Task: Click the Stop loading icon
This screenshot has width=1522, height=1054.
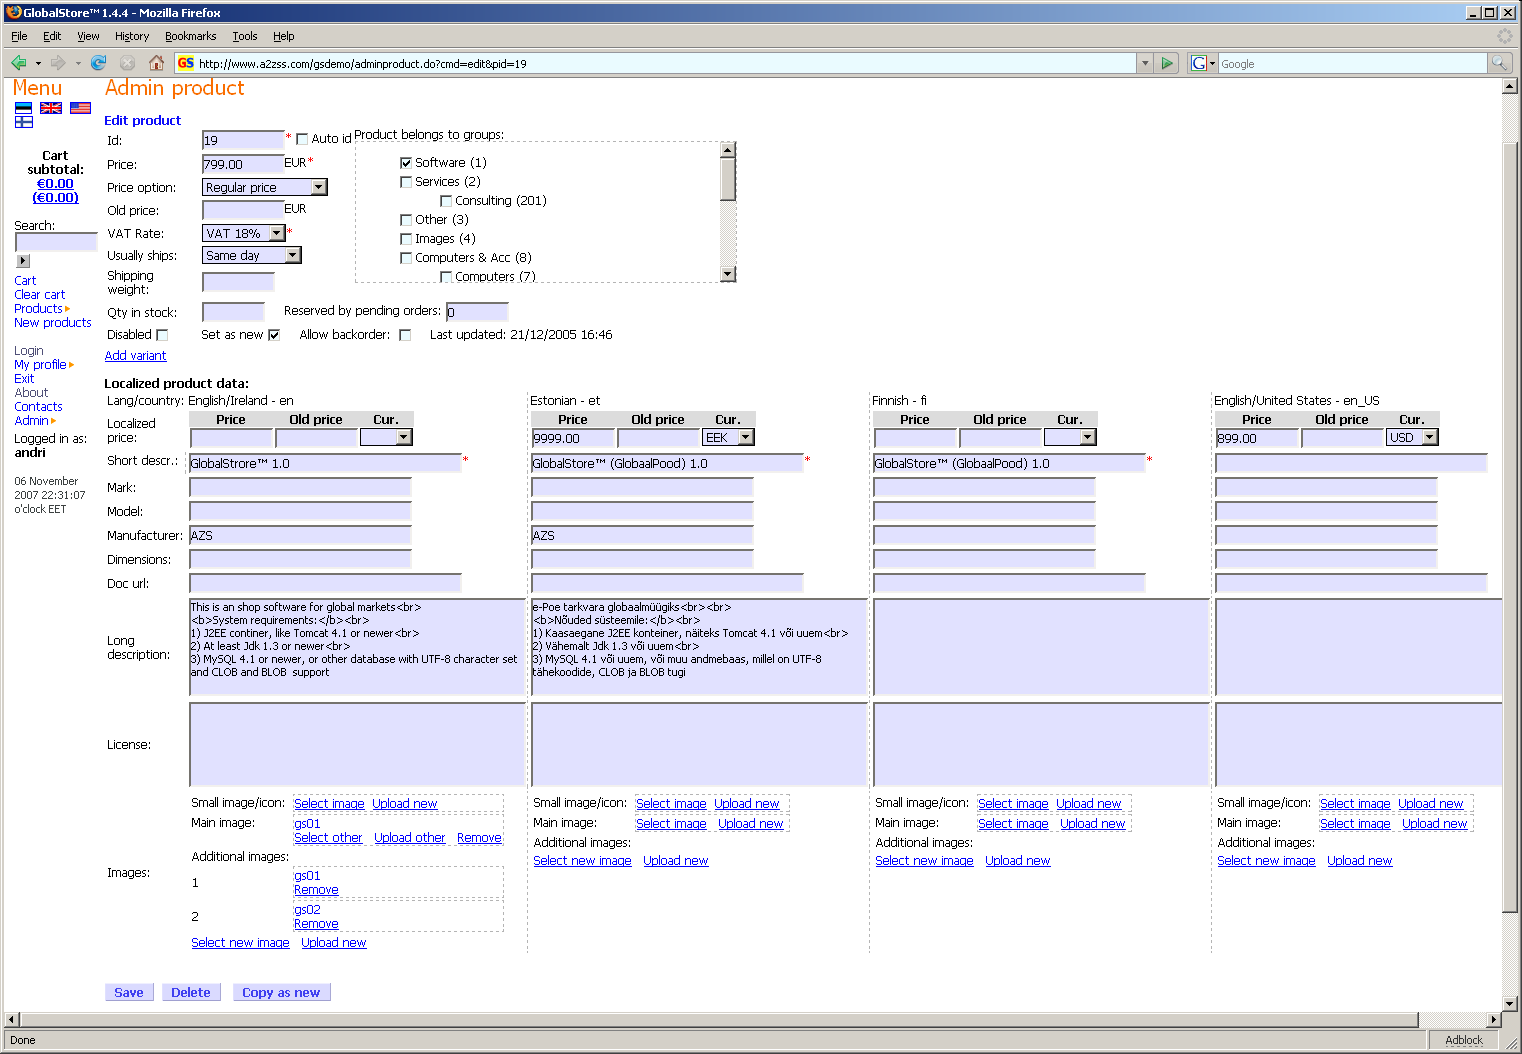Action: click(127, 63)
